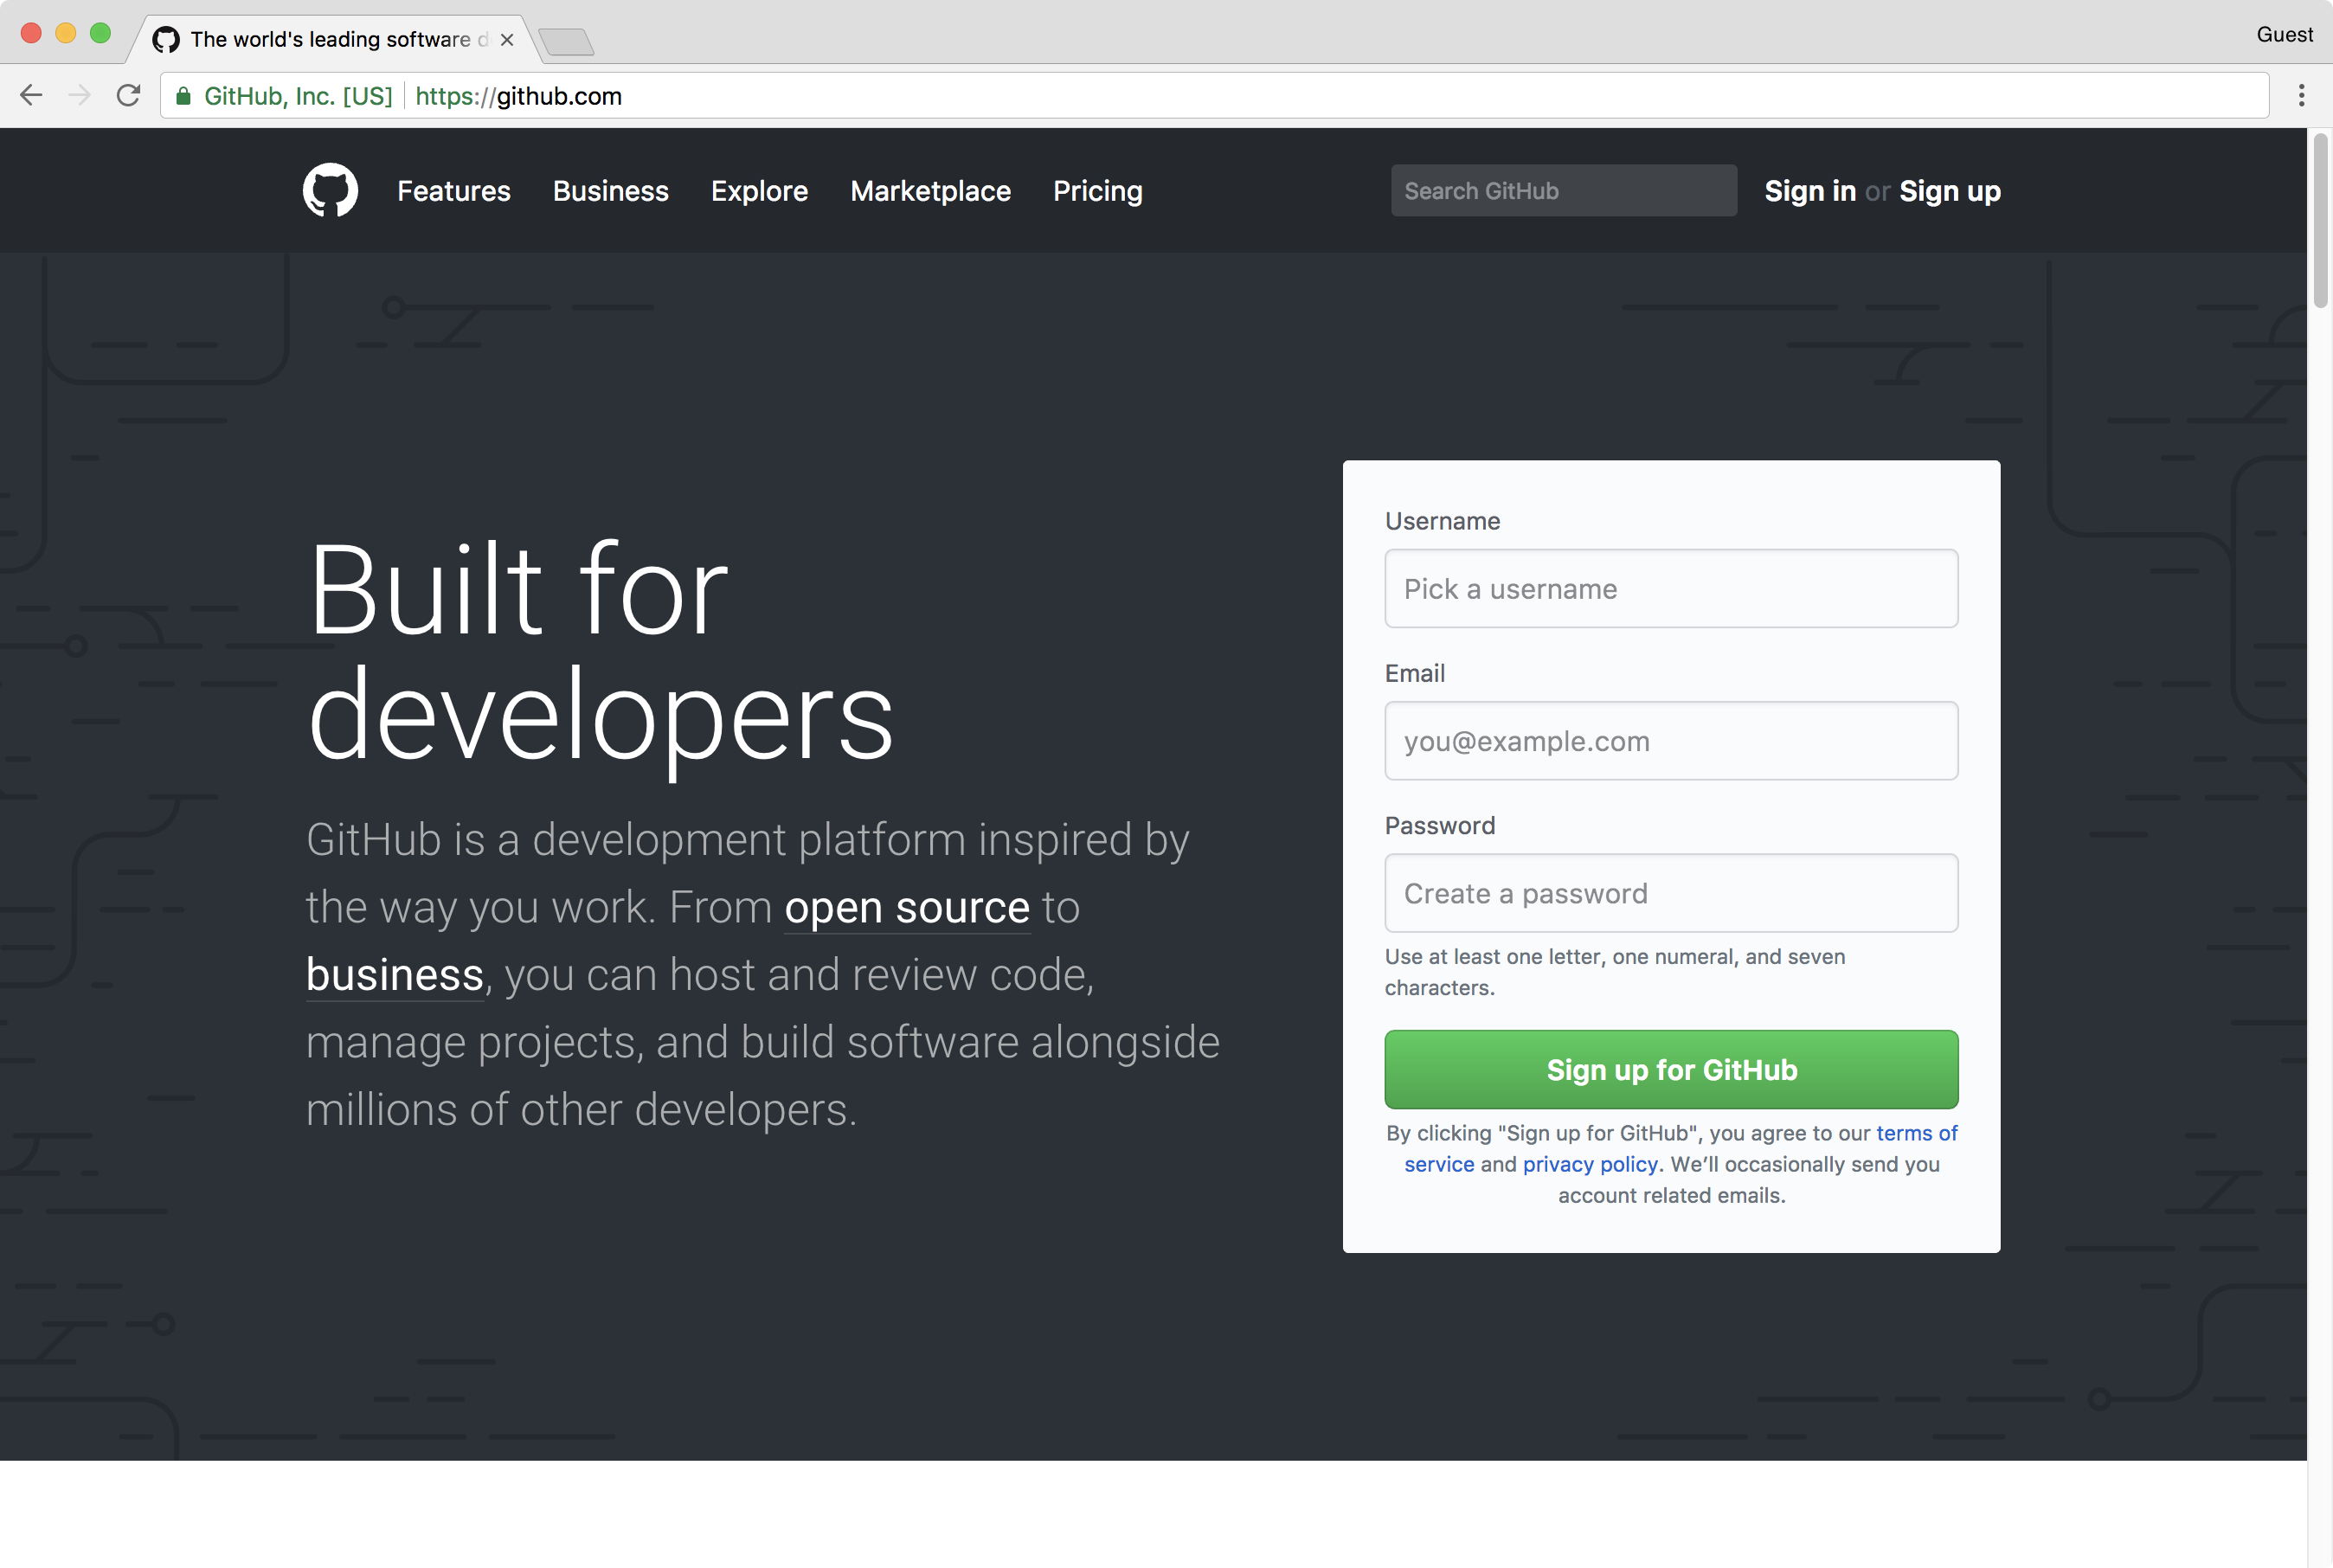
Task: Open the Pricing navigation menu item
Action: (x=1097, y=189)
